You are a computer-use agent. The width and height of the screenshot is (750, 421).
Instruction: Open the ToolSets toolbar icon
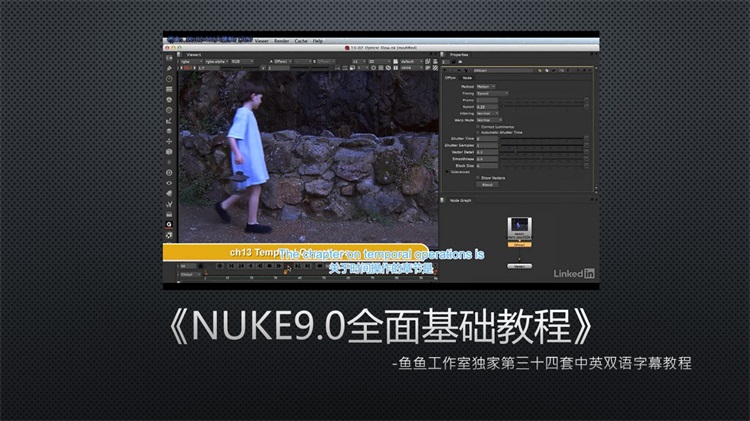tap(169, 204)
